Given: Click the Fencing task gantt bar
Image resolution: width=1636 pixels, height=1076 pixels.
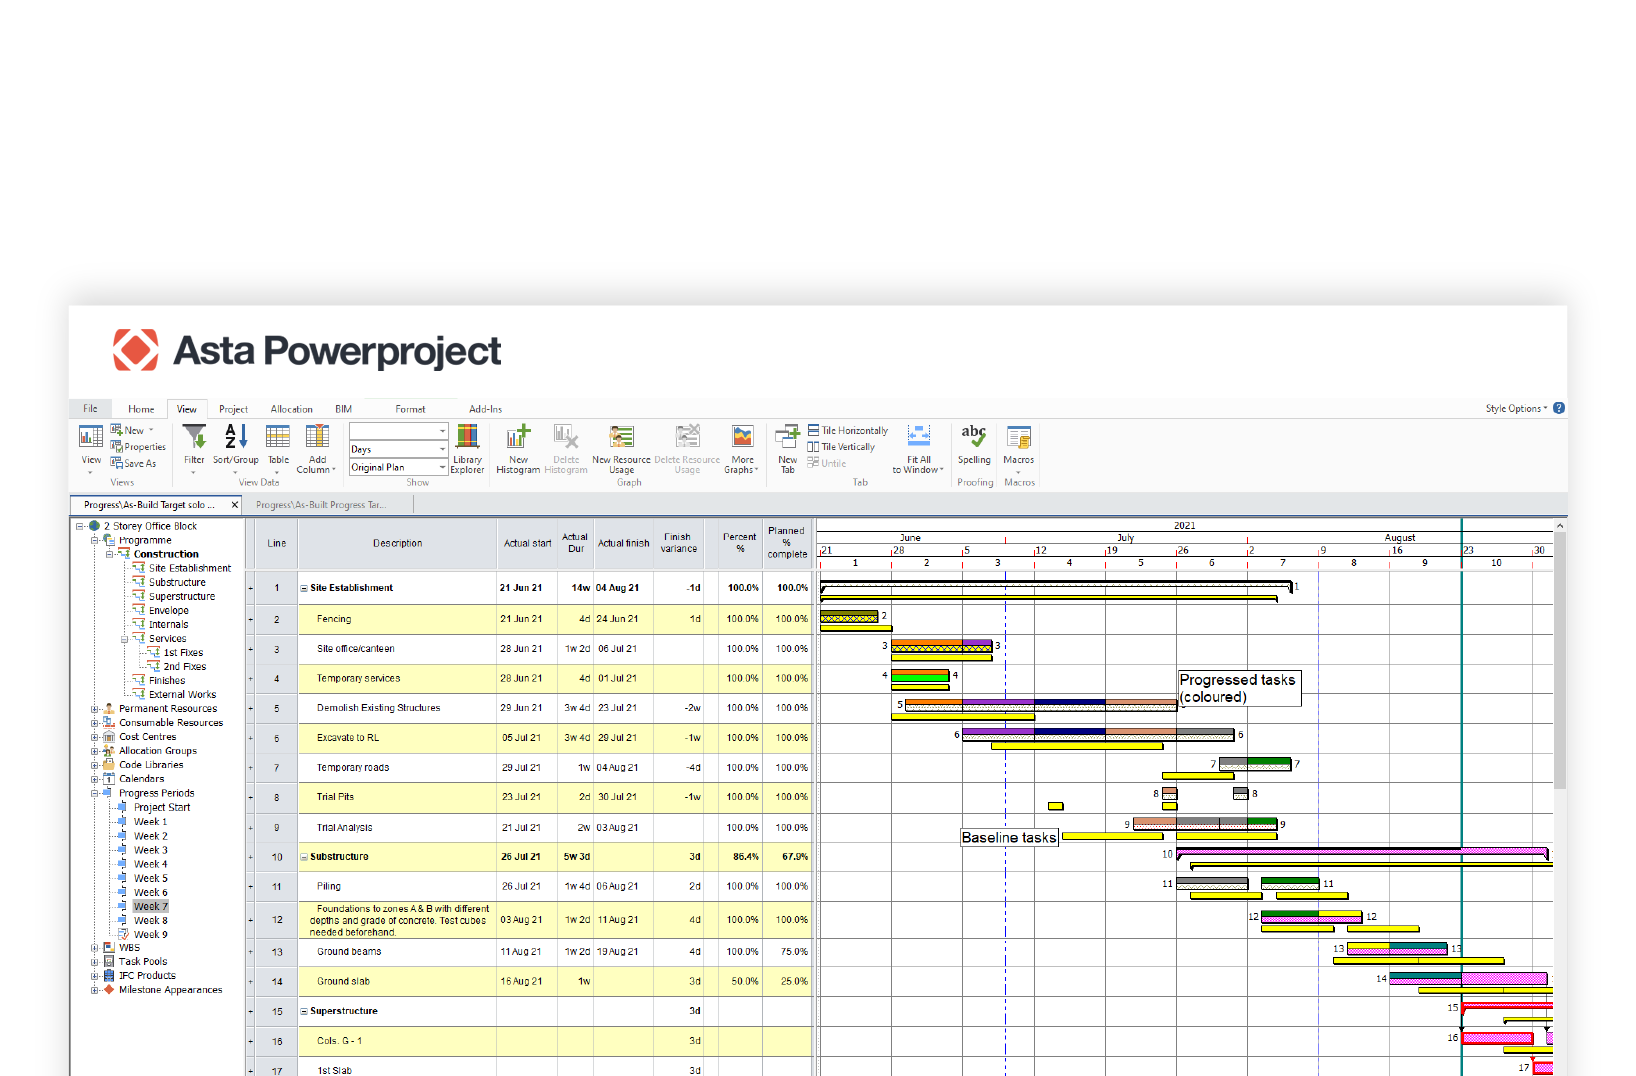Looking at the screenshot, I should (x=849, y=618).
